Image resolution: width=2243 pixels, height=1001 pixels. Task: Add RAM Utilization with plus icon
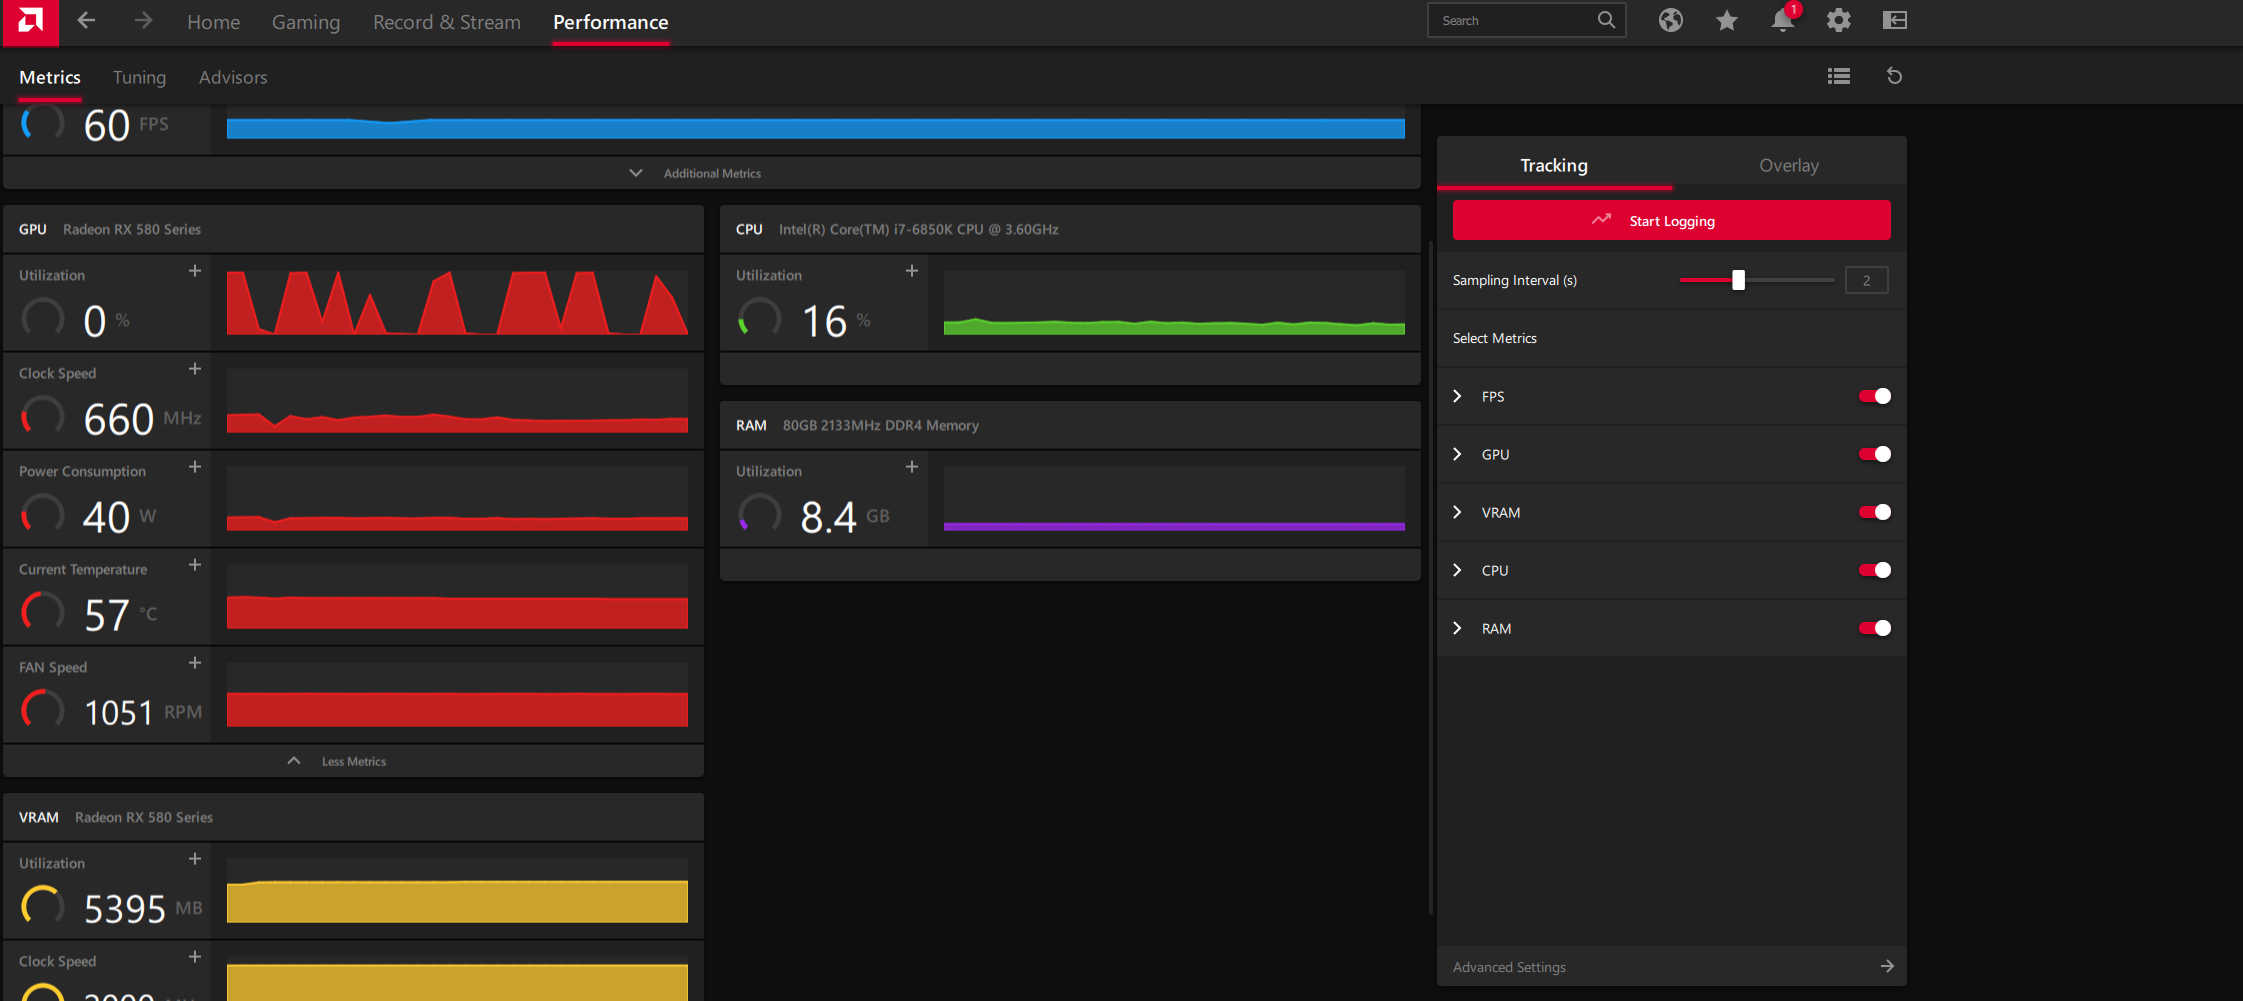912,467
